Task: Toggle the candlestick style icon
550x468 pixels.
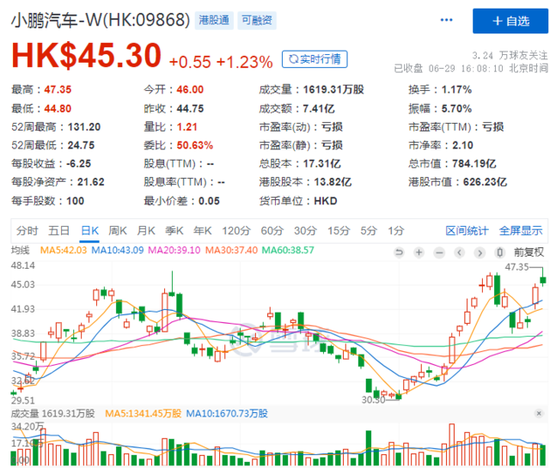Action: click(x=500, y=252)
